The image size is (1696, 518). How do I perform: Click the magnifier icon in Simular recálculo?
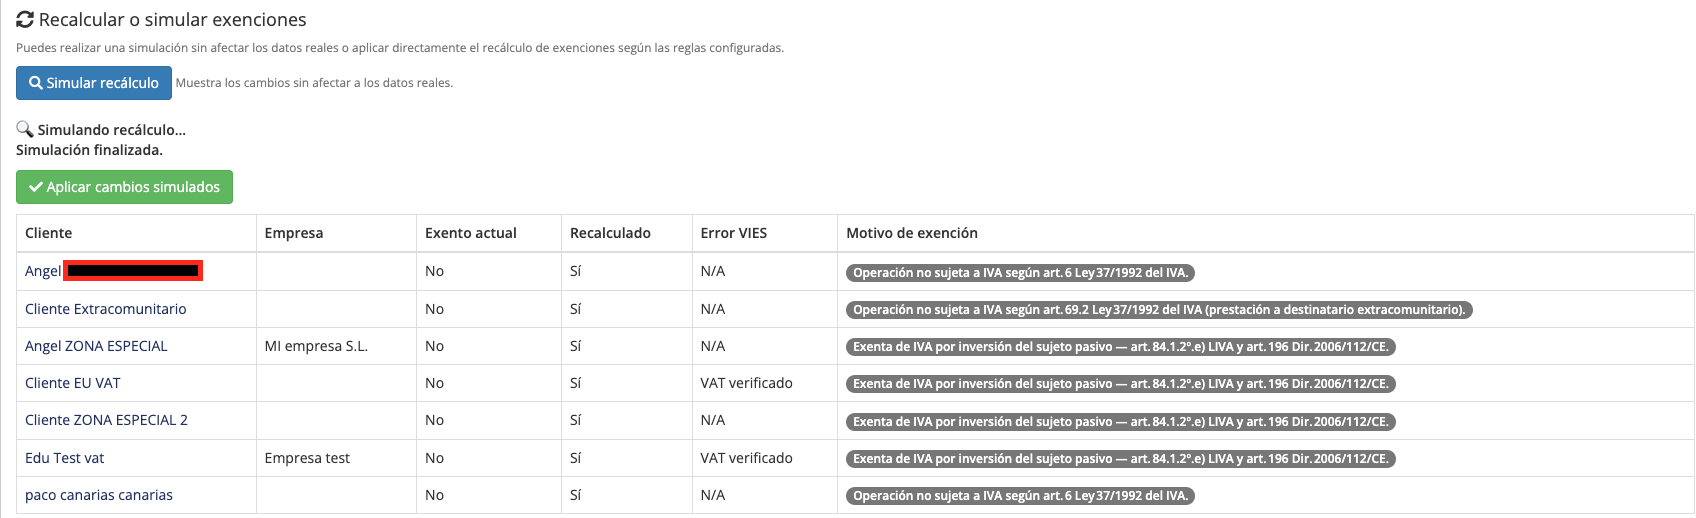[x=35, y=83]
